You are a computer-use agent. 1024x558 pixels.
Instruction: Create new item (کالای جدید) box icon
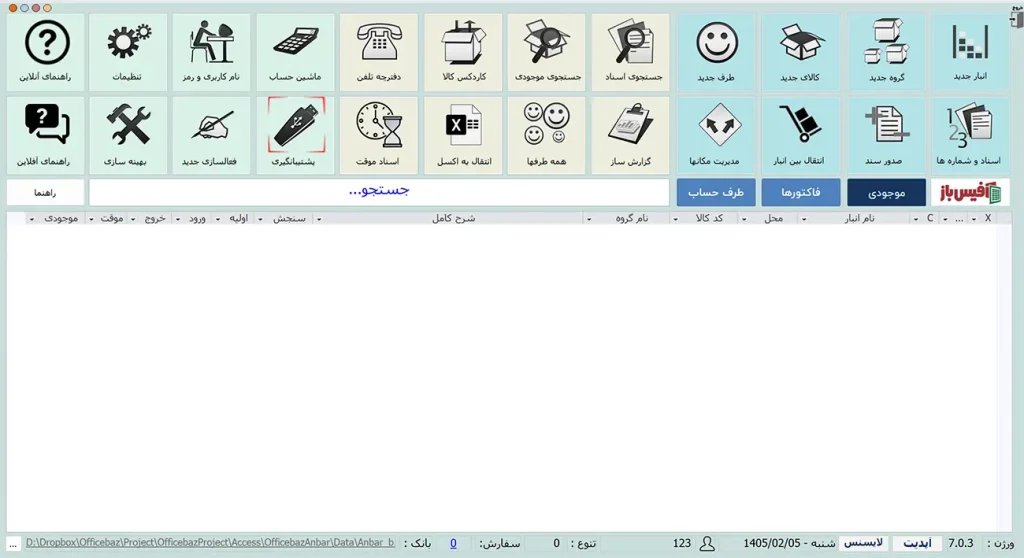click(x=800, y=52)
